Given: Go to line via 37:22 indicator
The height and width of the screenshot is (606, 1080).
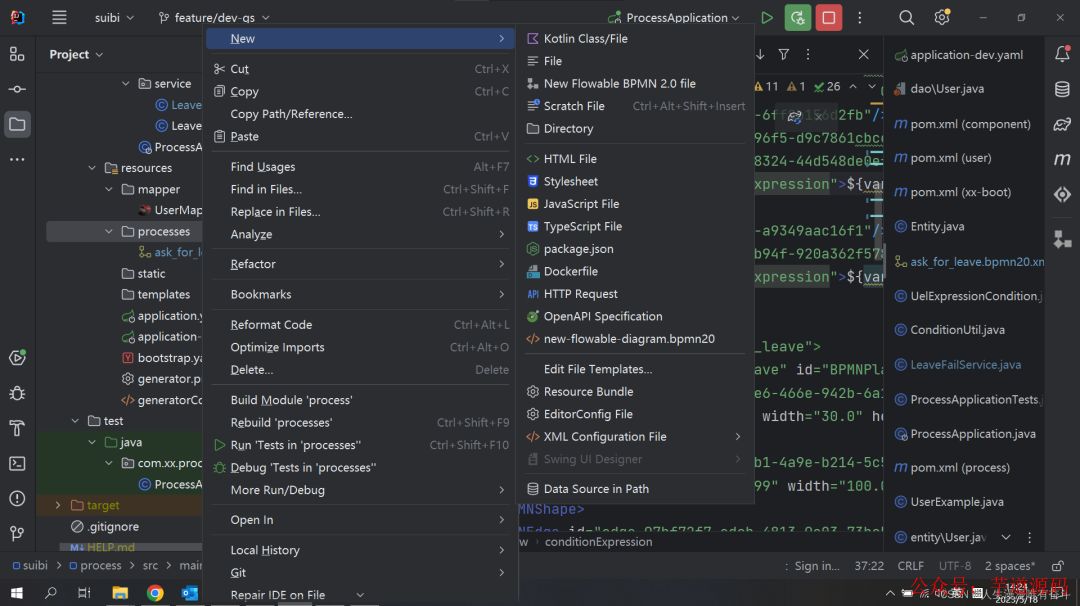Looking at the screenshot, I should [869, 566].
